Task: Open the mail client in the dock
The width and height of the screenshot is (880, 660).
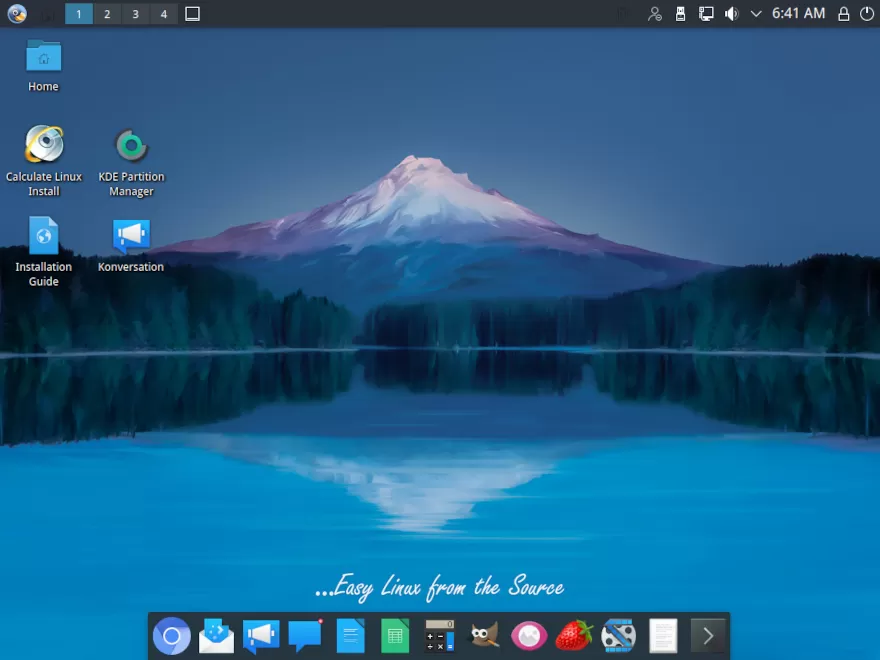Action: 216,636
